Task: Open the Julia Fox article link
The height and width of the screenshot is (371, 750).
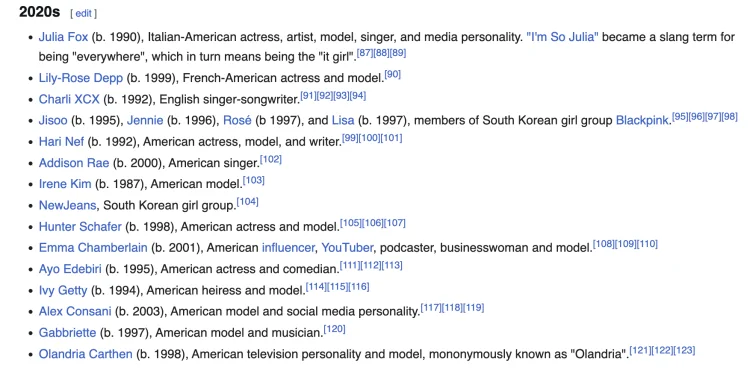Action: [63, 37]
